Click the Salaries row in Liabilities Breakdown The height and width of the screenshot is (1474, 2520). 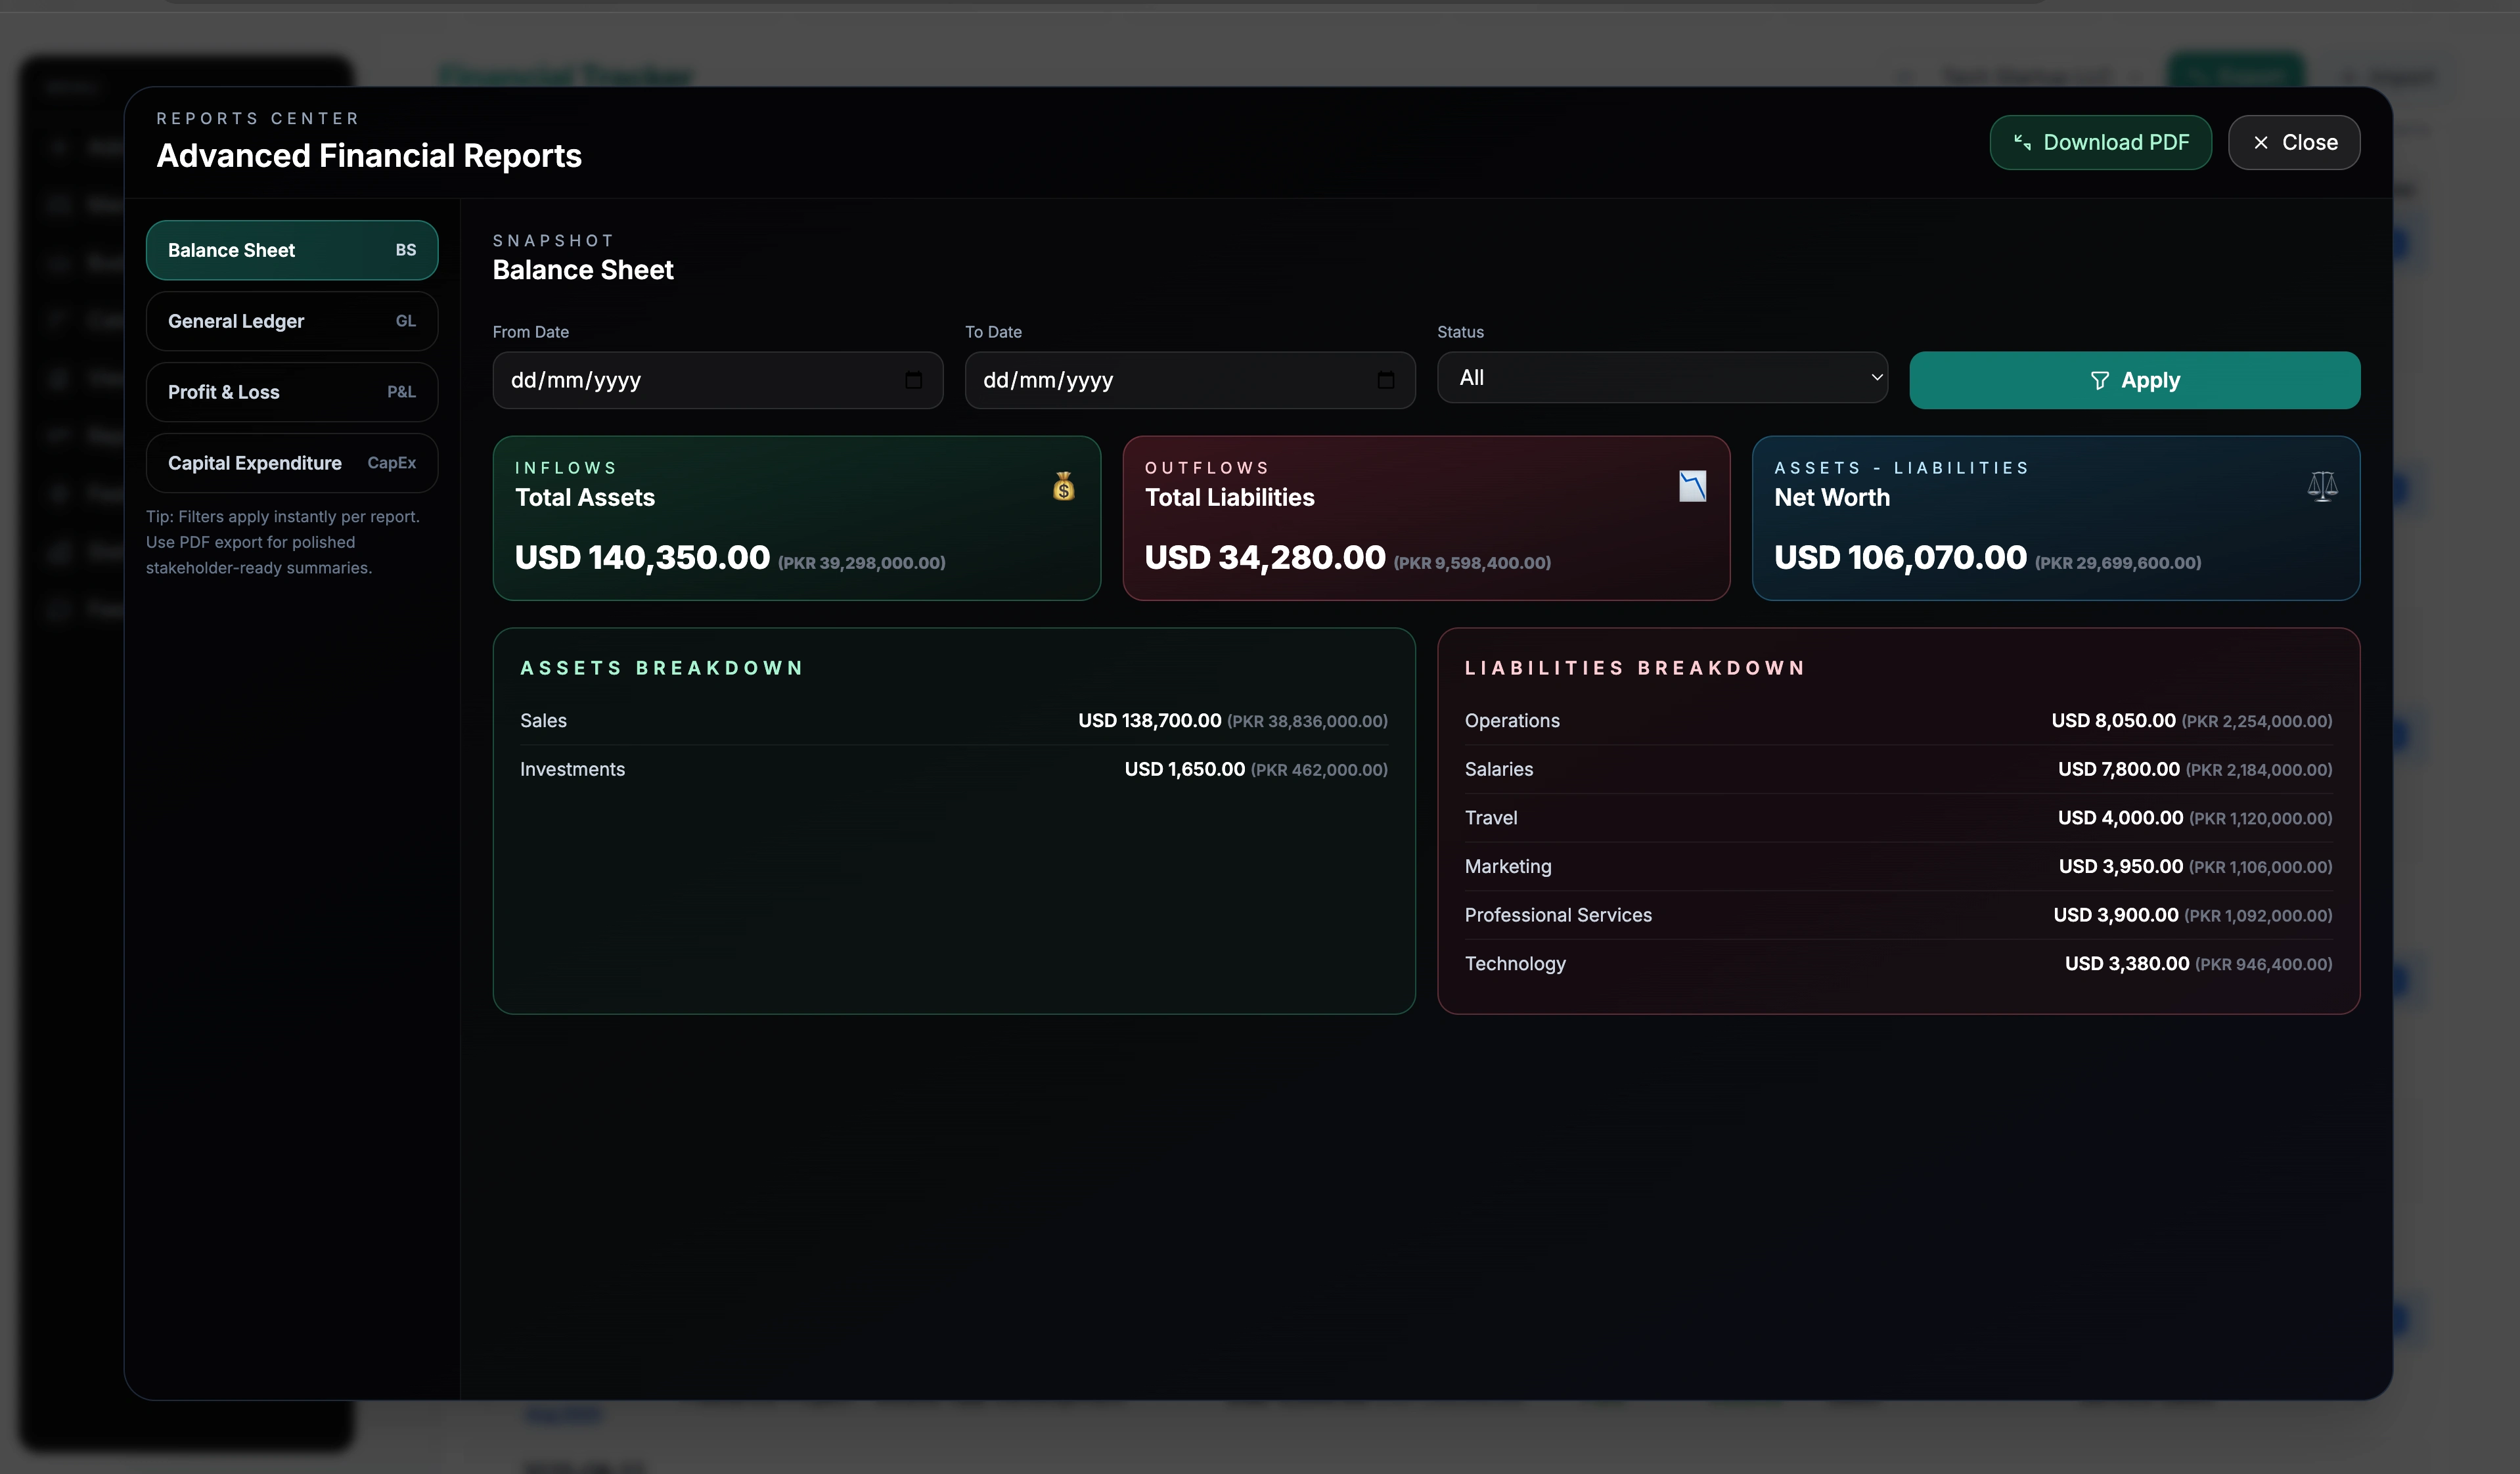click(x=1897, y=769)
